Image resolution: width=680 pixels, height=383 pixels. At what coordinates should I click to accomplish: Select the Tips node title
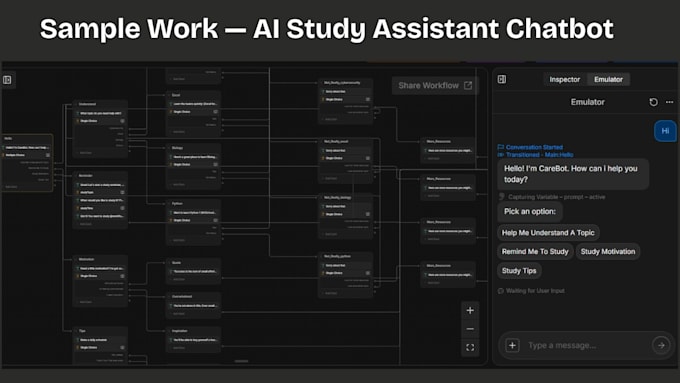82,331
